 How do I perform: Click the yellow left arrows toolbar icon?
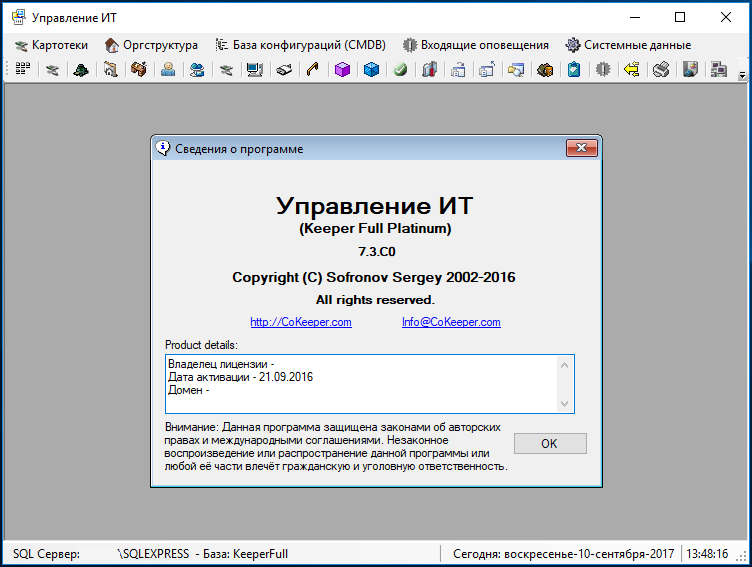(x=632, y=70)
